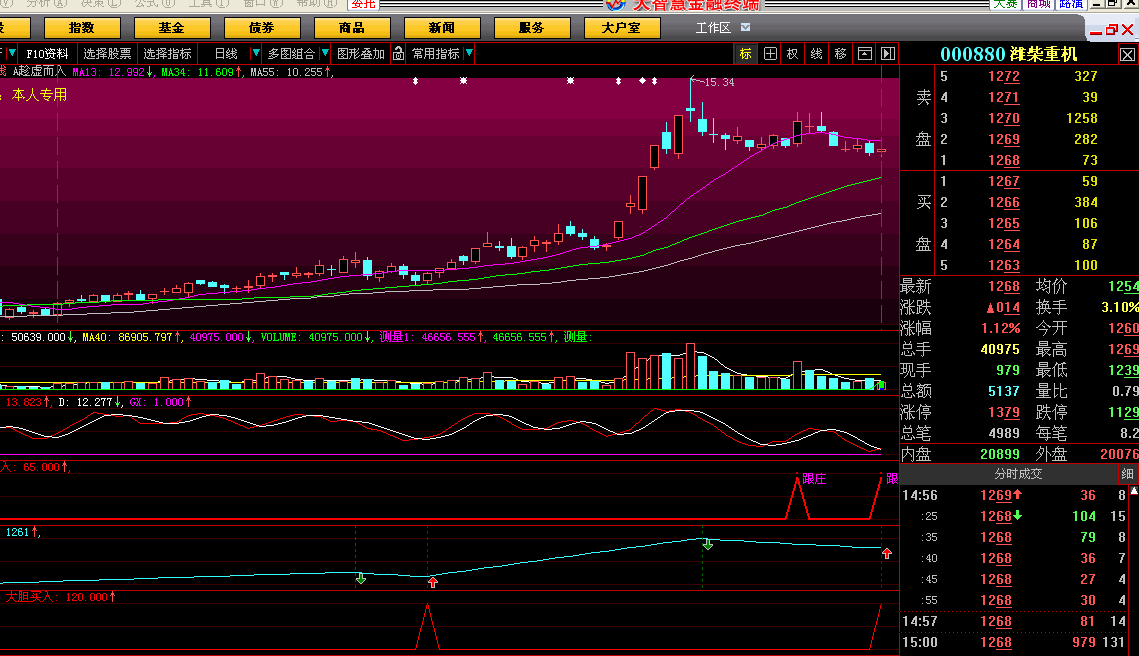Click the 选择股票 button
The height and width of the screenshot is (656, 1139).
point(107,54)
